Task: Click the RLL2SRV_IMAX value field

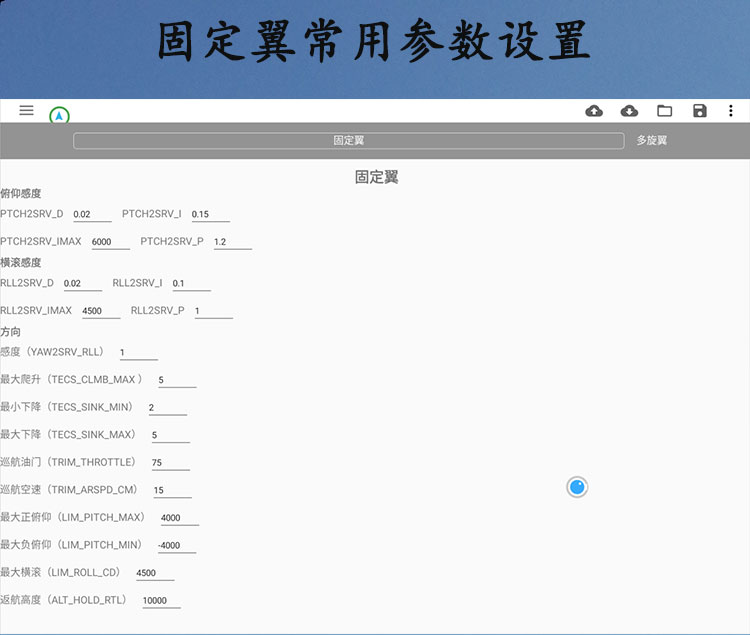Action: [x=100, y=311]
